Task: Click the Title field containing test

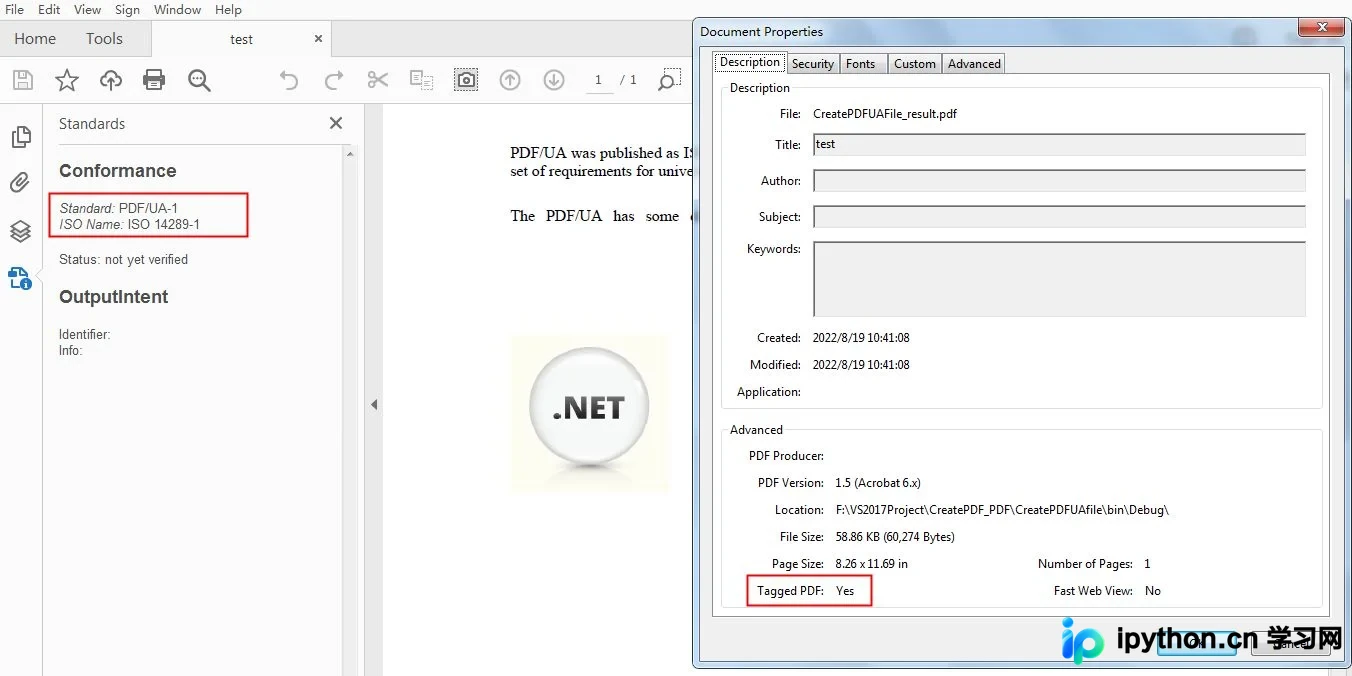Action: click(1059, 145)
